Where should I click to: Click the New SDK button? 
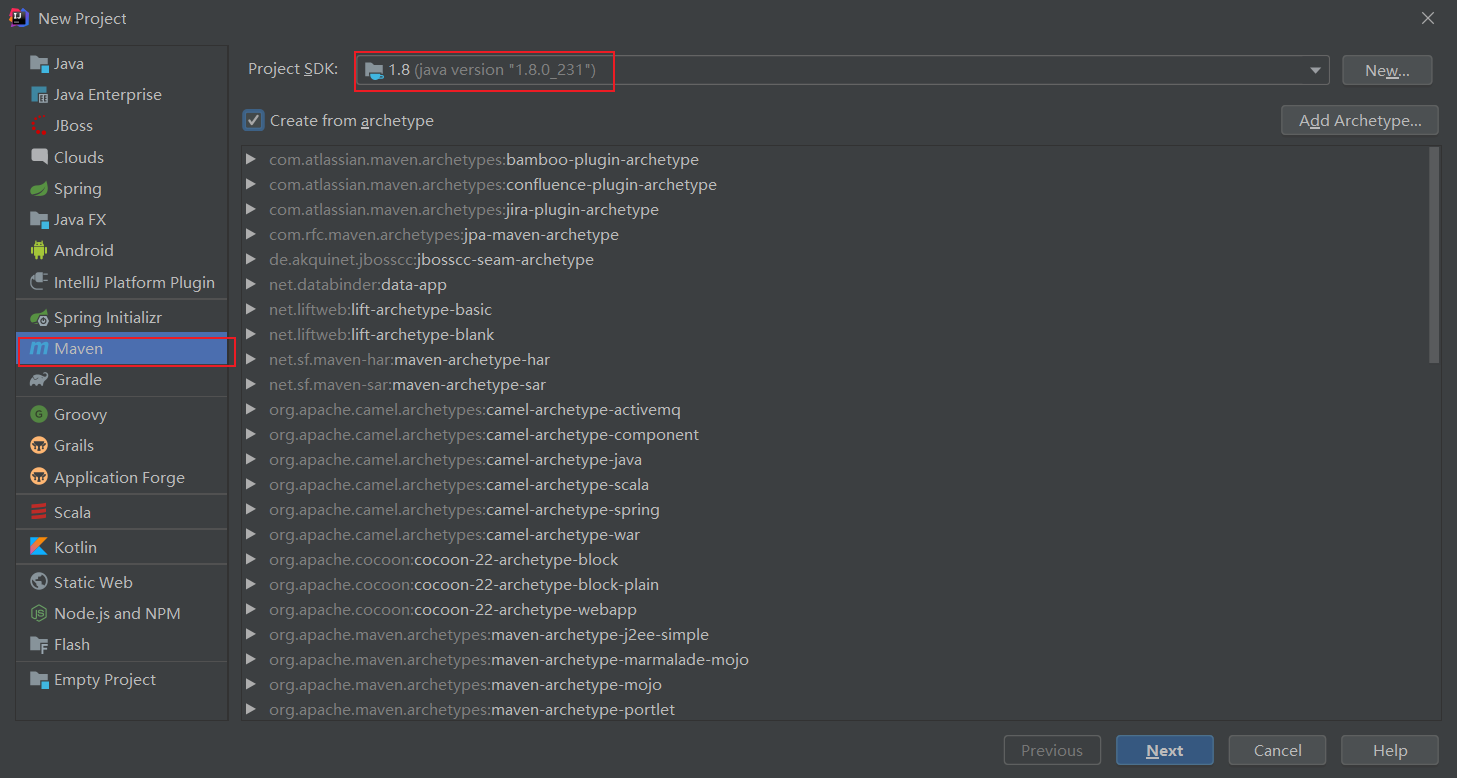[1386, 70]
